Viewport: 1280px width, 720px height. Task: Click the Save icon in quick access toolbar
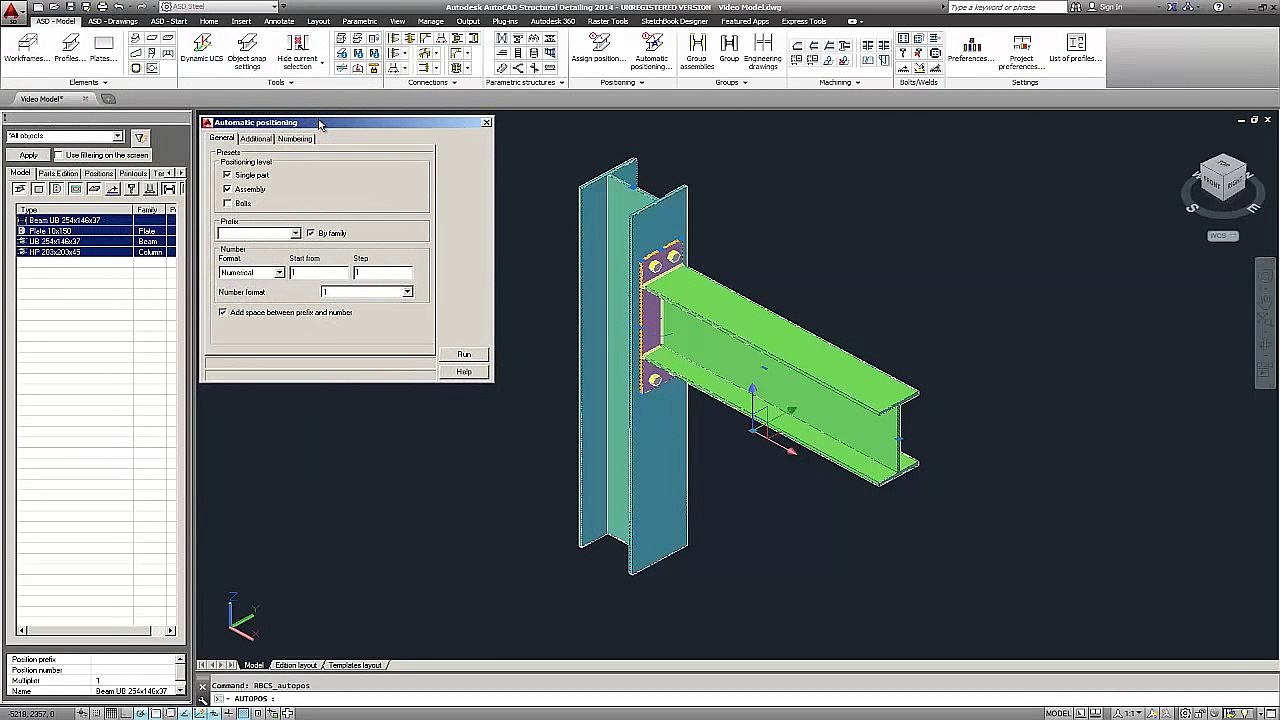point(69,7)
